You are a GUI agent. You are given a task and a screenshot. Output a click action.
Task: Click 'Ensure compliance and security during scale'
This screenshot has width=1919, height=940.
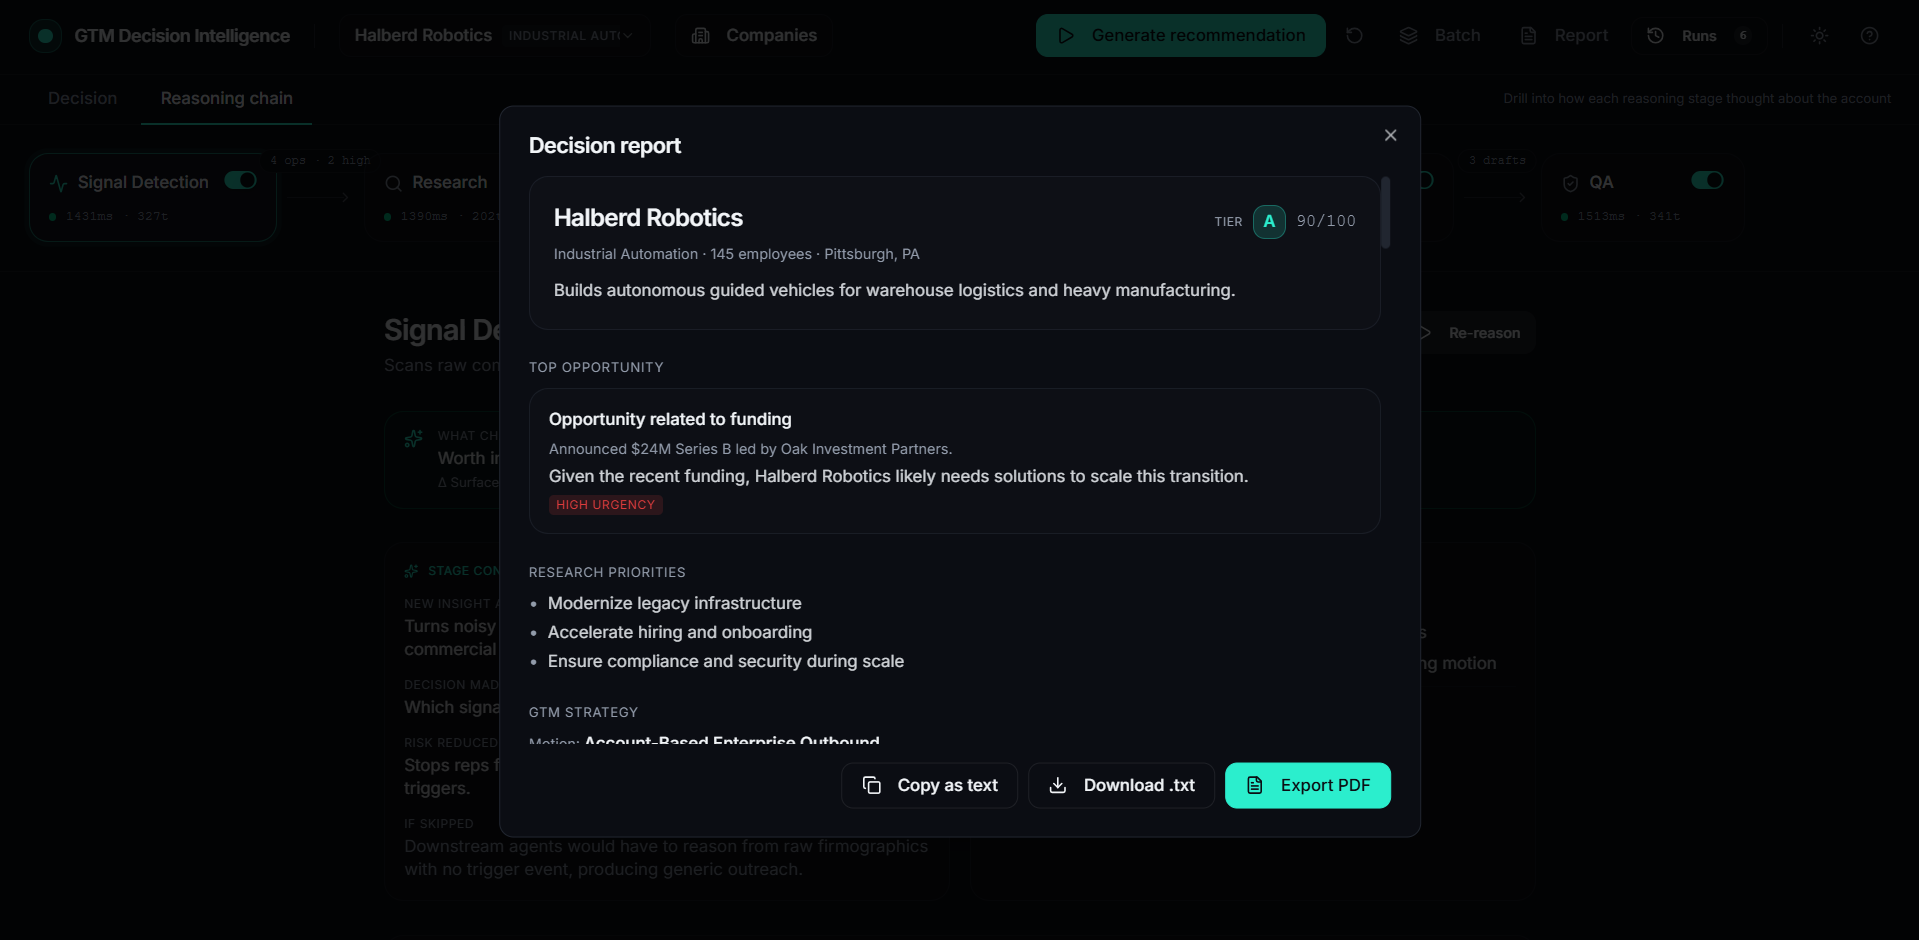point(726,661)
